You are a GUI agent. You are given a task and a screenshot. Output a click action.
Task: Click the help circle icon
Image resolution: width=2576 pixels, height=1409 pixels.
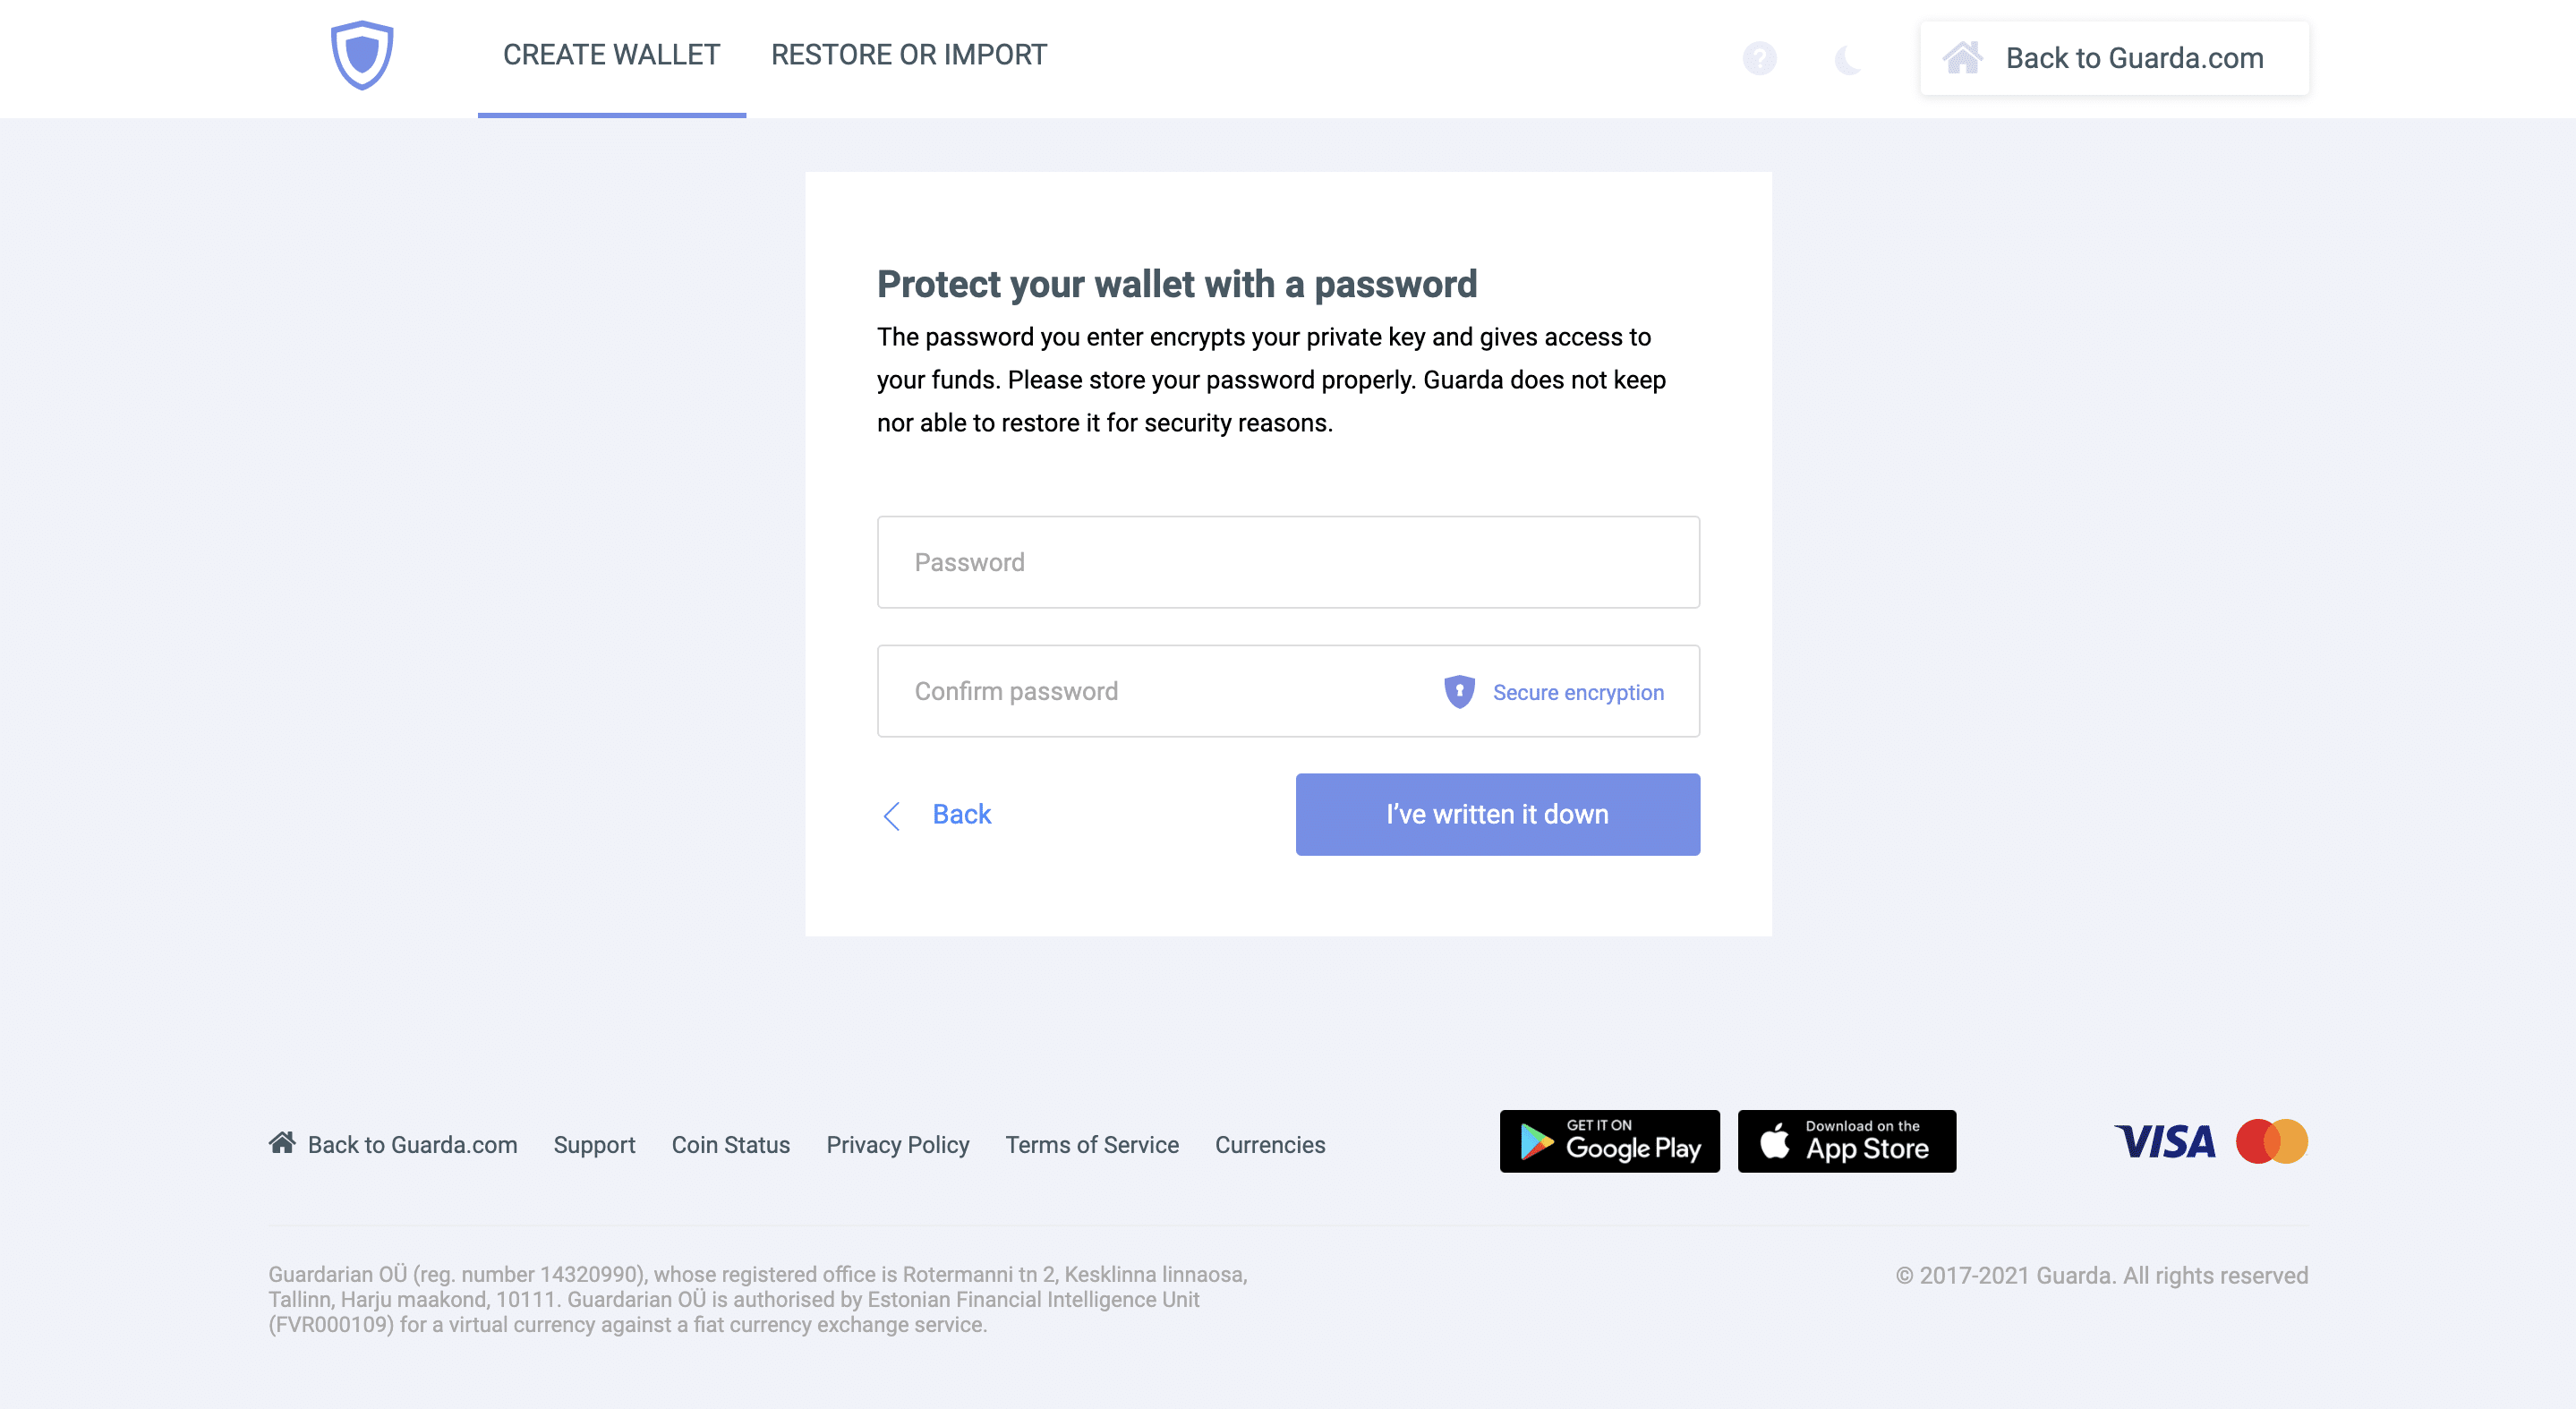tap(1759, 57)
